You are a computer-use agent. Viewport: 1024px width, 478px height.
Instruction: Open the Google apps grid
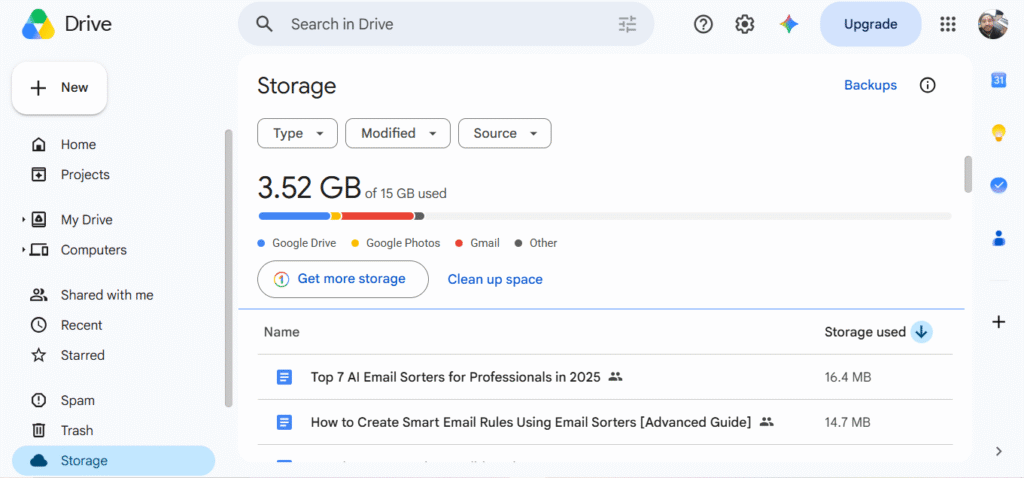948,24
